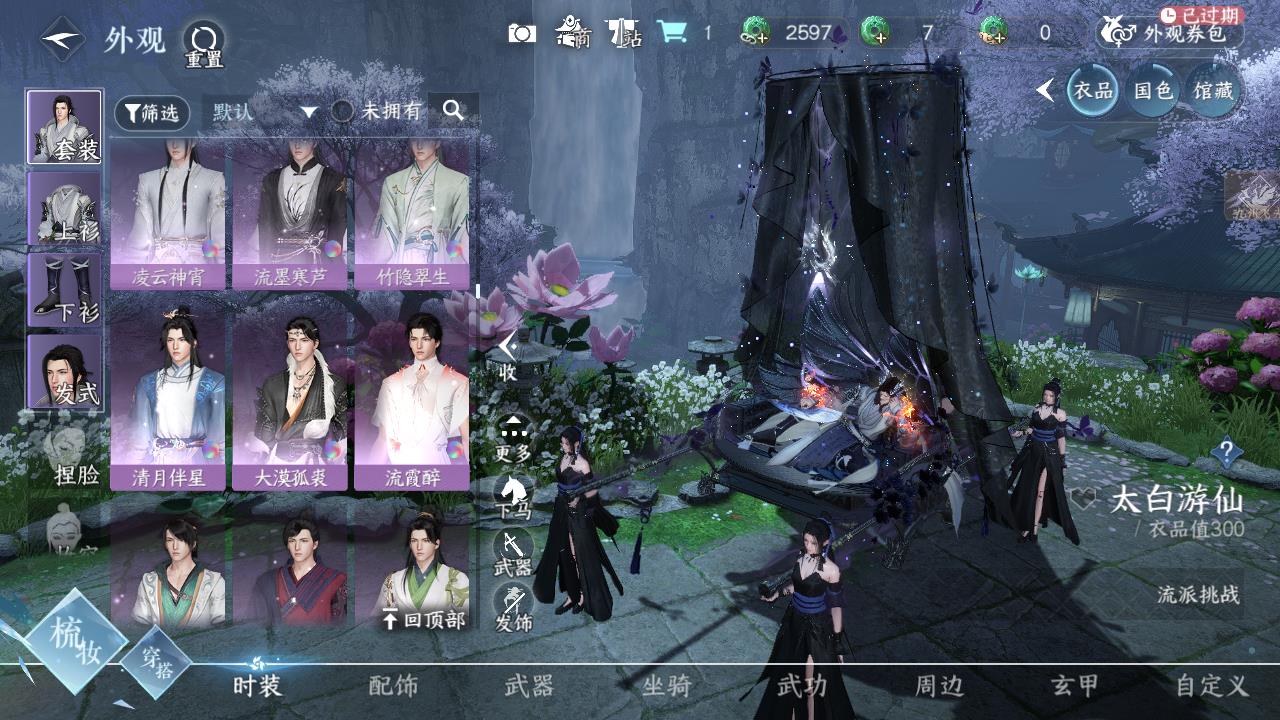This screenshot has width=1280, height=720.
Task: Open the 外观券包 coupon pack
Action: (1171, 33)
